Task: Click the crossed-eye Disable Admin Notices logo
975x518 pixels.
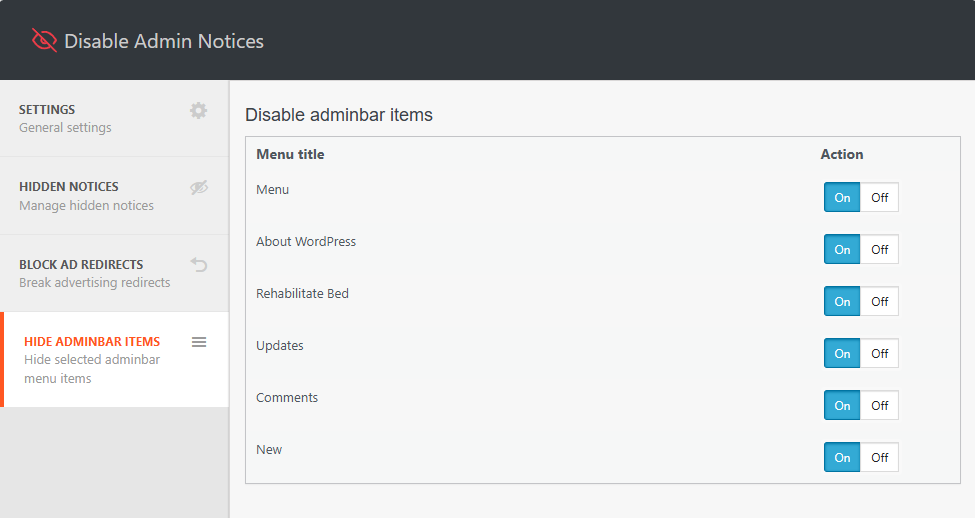Action: (44, 40)
